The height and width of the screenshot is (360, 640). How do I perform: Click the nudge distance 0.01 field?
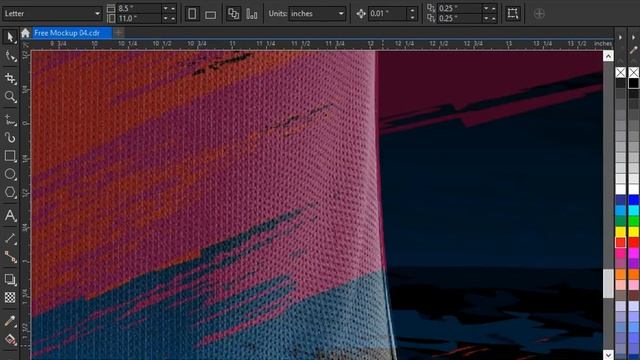(x=387, y=13)
